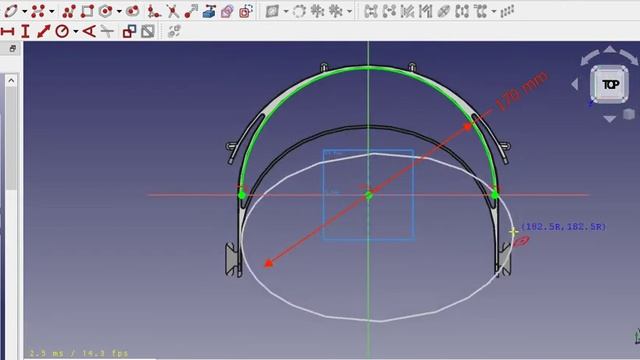Open knot multiplicity dropdown arrow
Image resolution: width=640 pixels, height=360 pixels.
(x=349, y=11)
